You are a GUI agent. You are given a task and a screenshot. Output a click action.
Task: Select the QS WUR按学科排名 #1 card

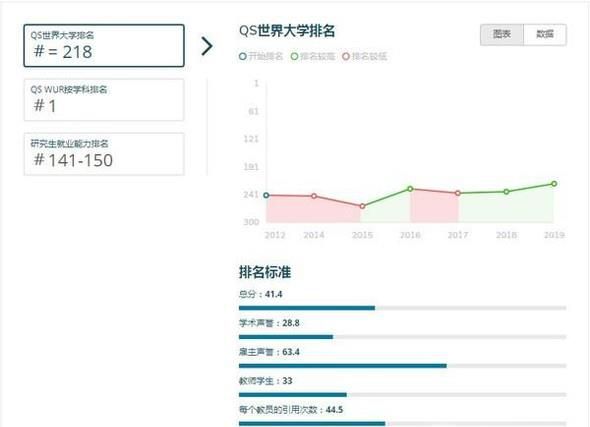point(104,100)
